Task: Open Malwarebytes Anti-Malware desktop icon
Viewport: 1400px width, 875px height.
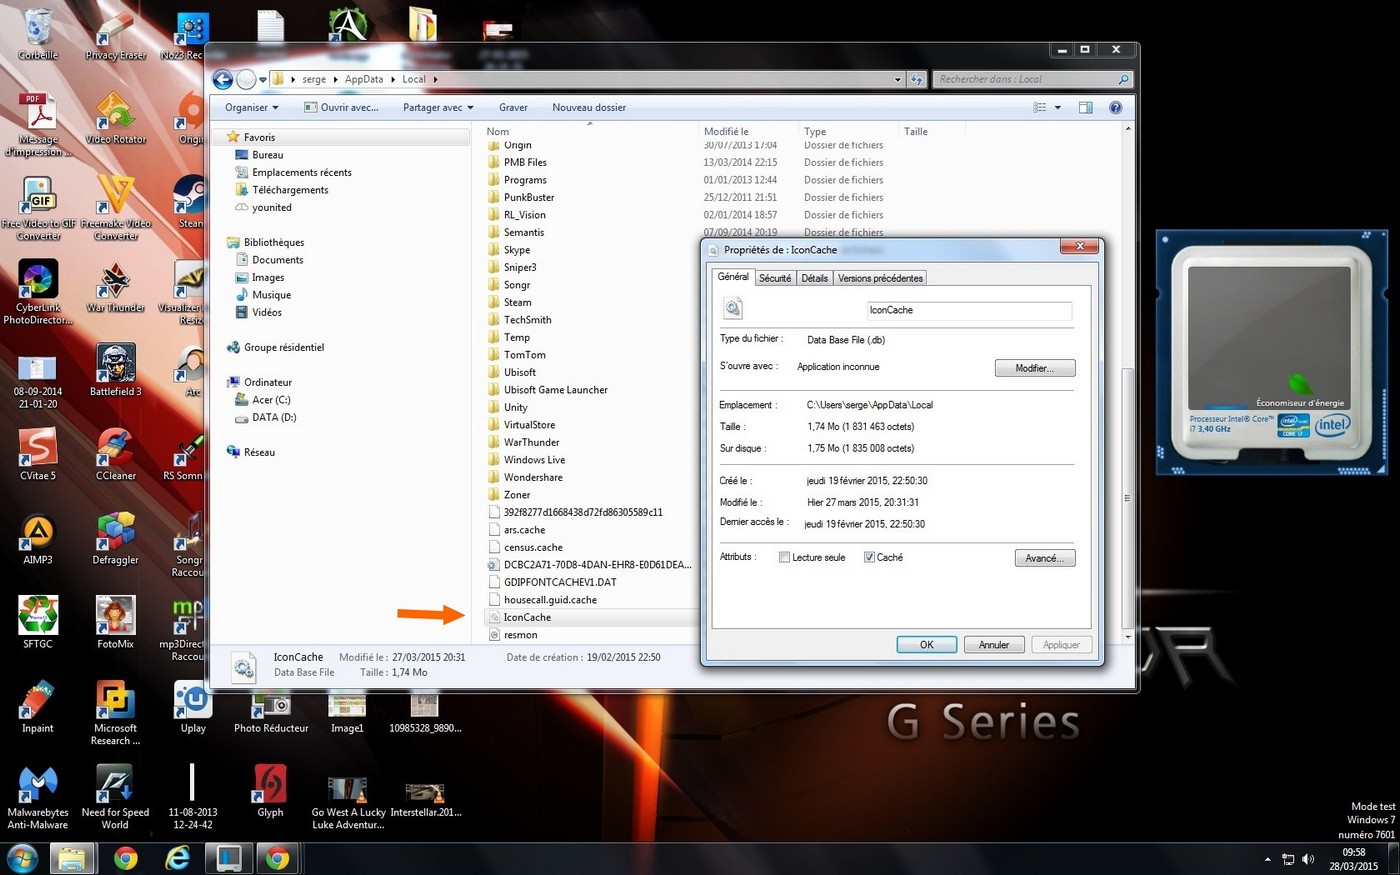Action: pos(38,796)
